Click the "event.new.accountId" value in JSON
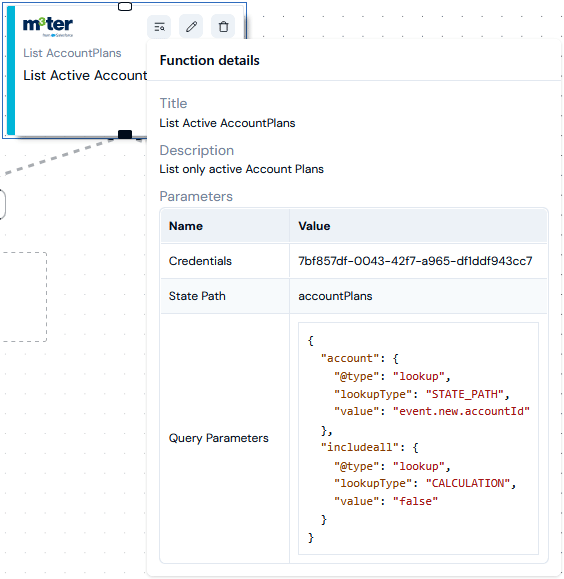The height and width of the screenshot is (579, 564). pos(461,411)
